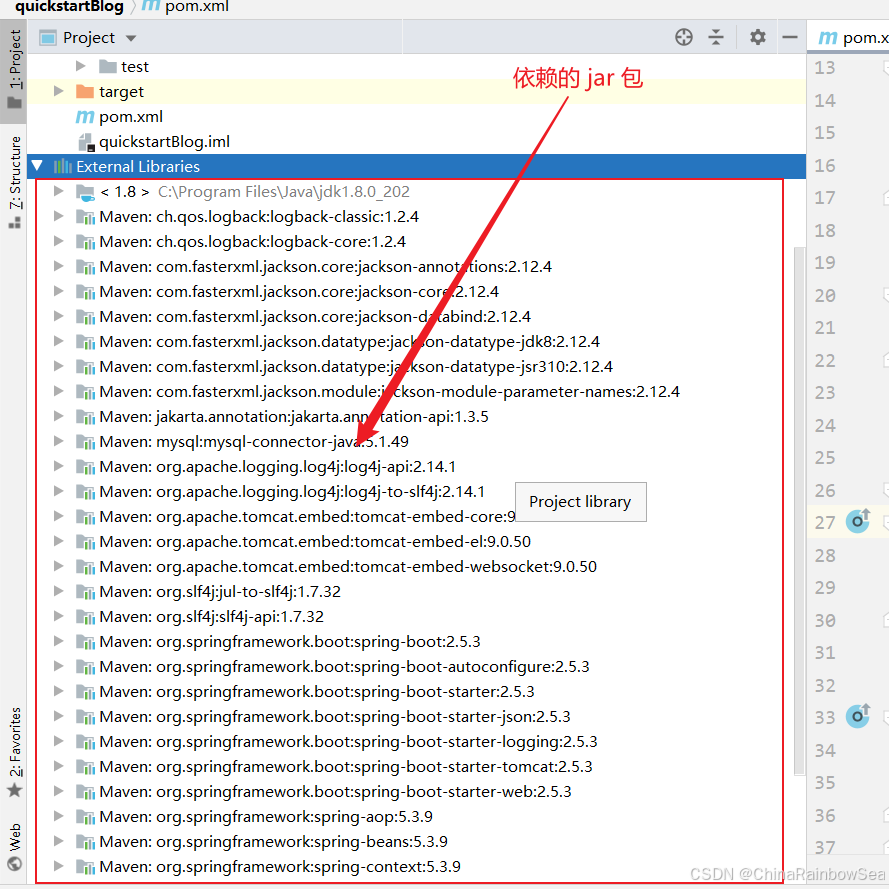Expand the JDK 1.8 library node
Image resolution: width=889 pixels, height=889 pixels.
click(59, 192)
